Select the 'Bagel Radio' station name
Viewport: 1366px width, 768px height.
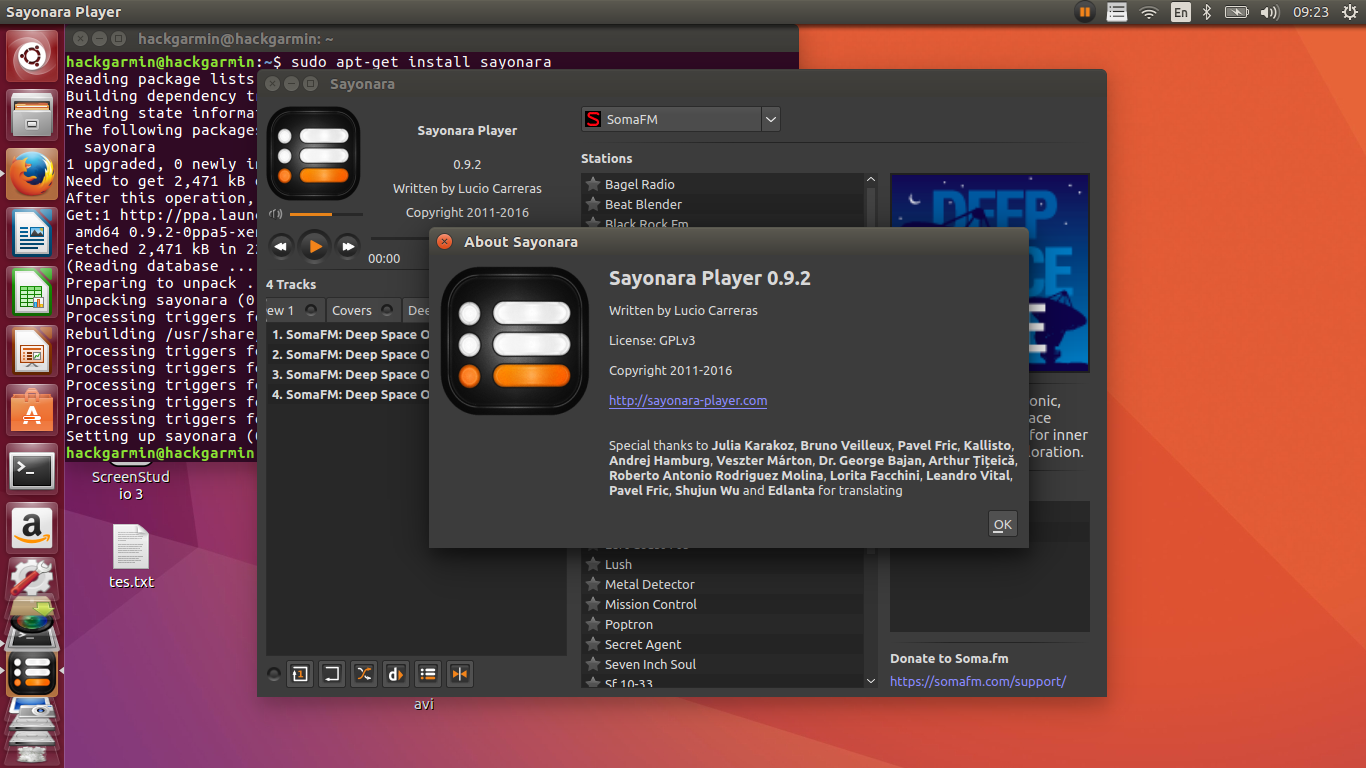click(x=640, y=184)
